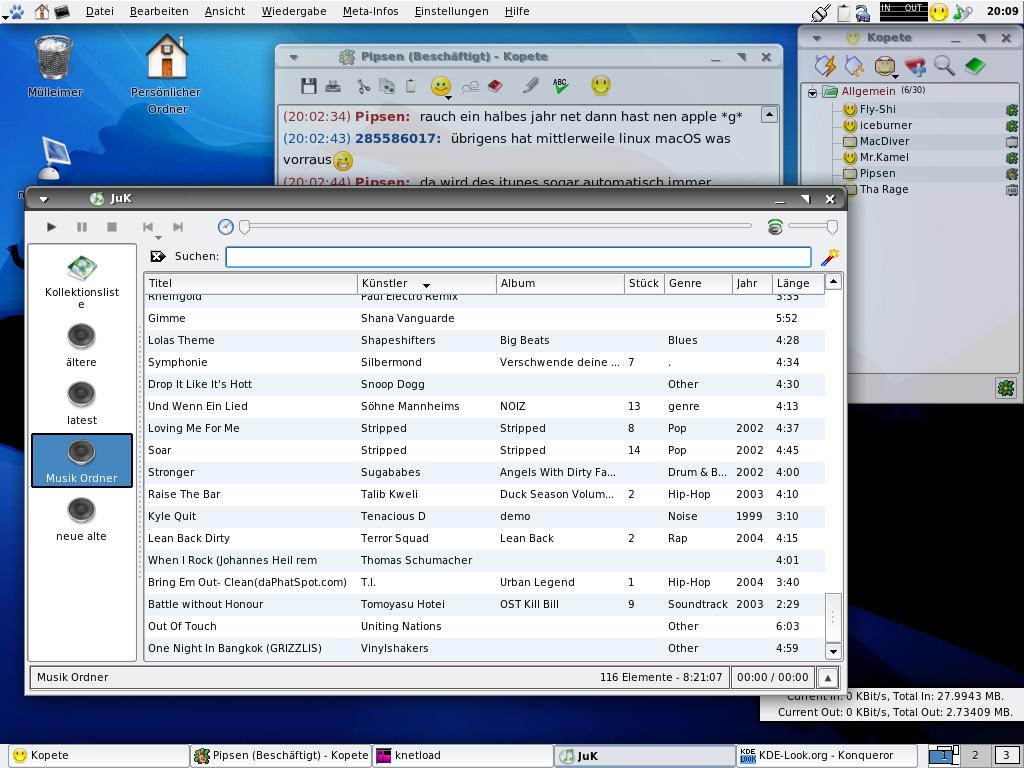Image resolution: width=1024 pixels, height=768 pixels.
Task: Click the large smiley icon in chat toolbar
Action: pyautogui.click(x=601, y=85)
